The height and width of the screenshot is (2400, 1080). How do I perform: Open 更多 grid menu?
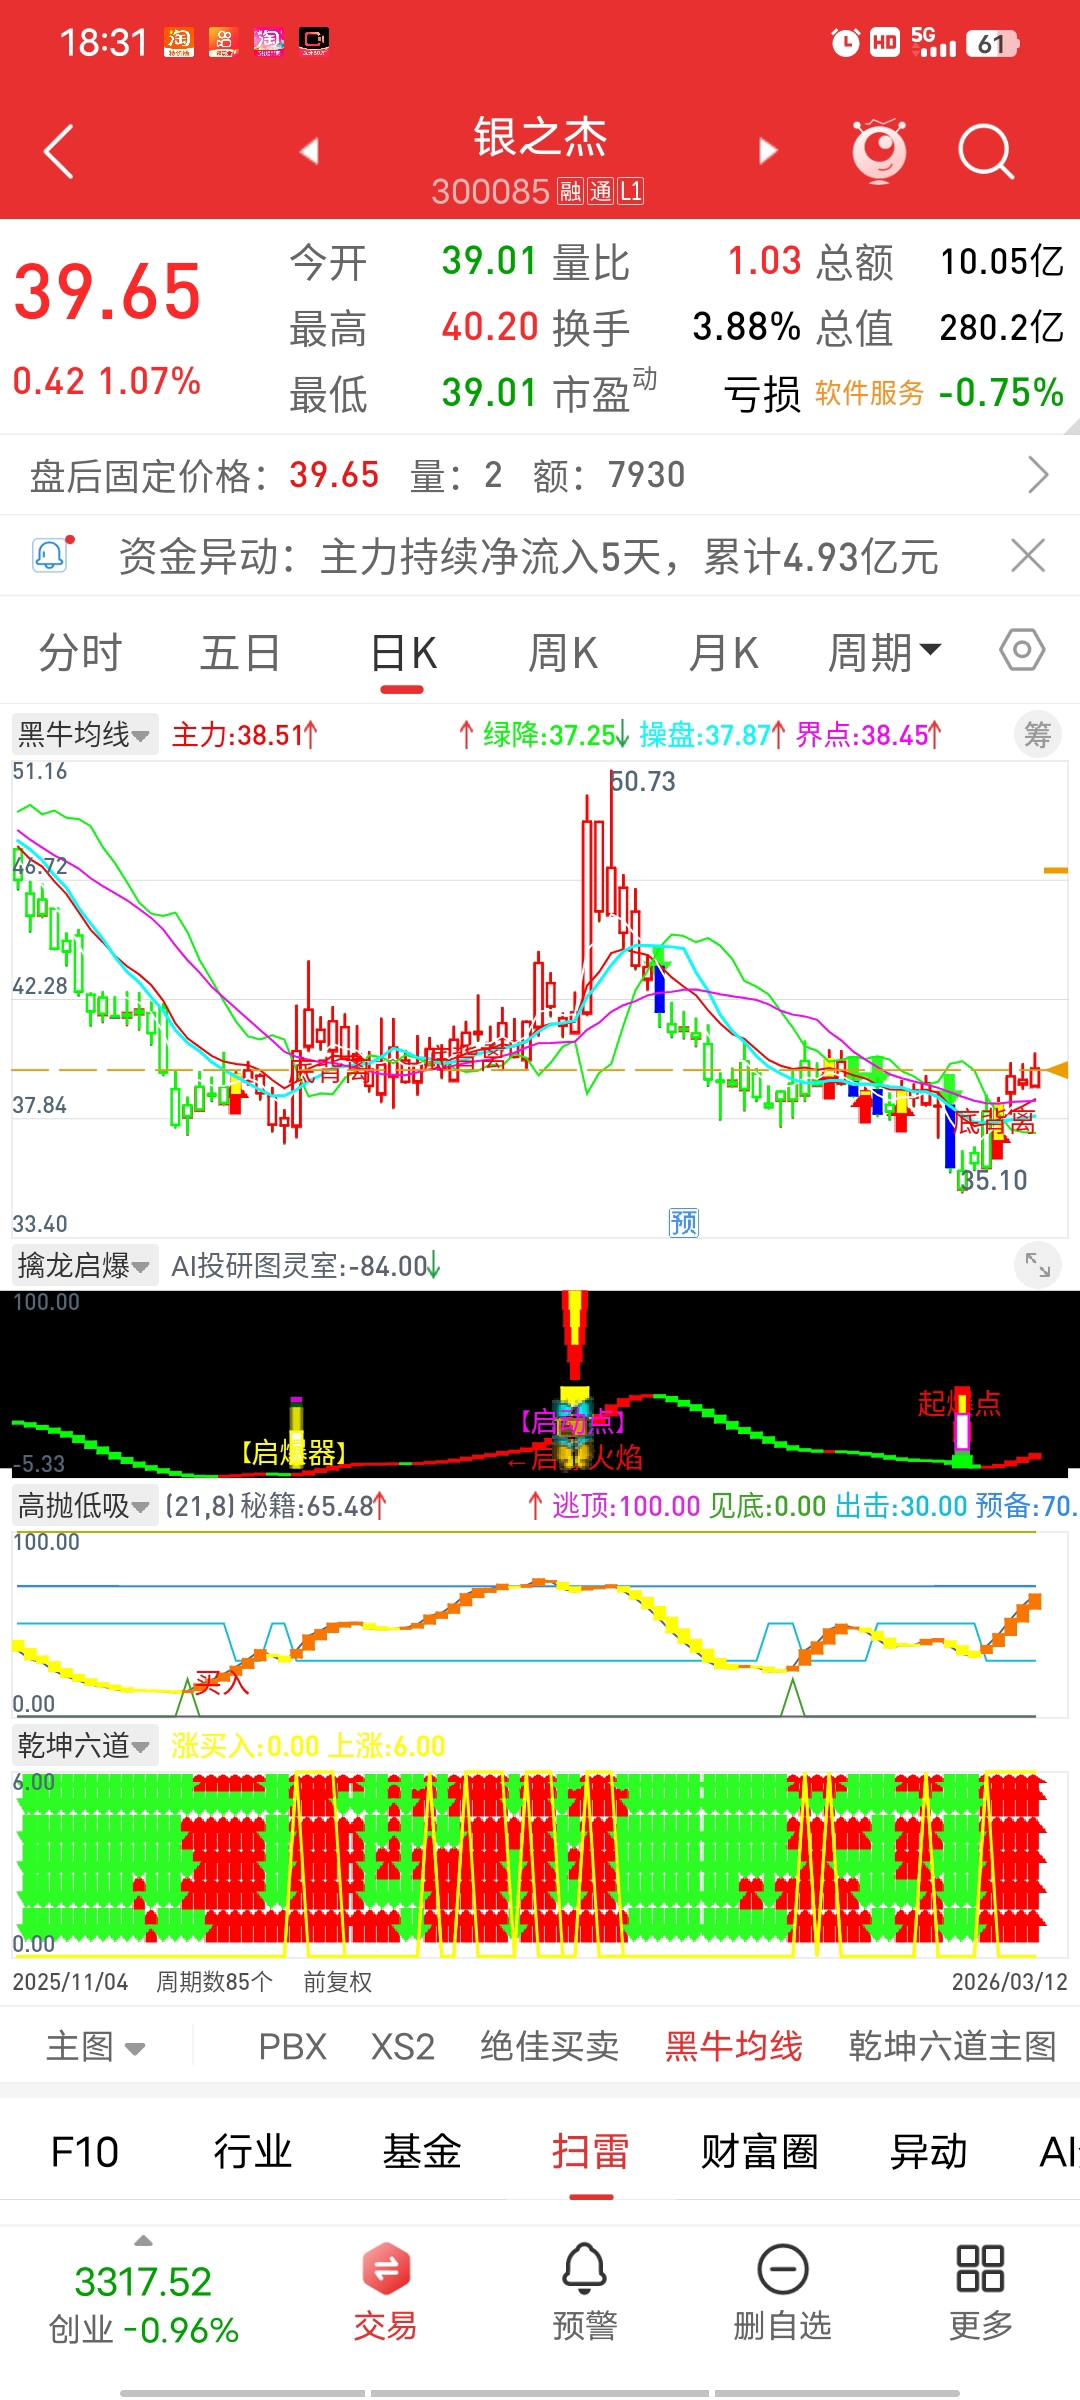click(x=981, y=2292)
